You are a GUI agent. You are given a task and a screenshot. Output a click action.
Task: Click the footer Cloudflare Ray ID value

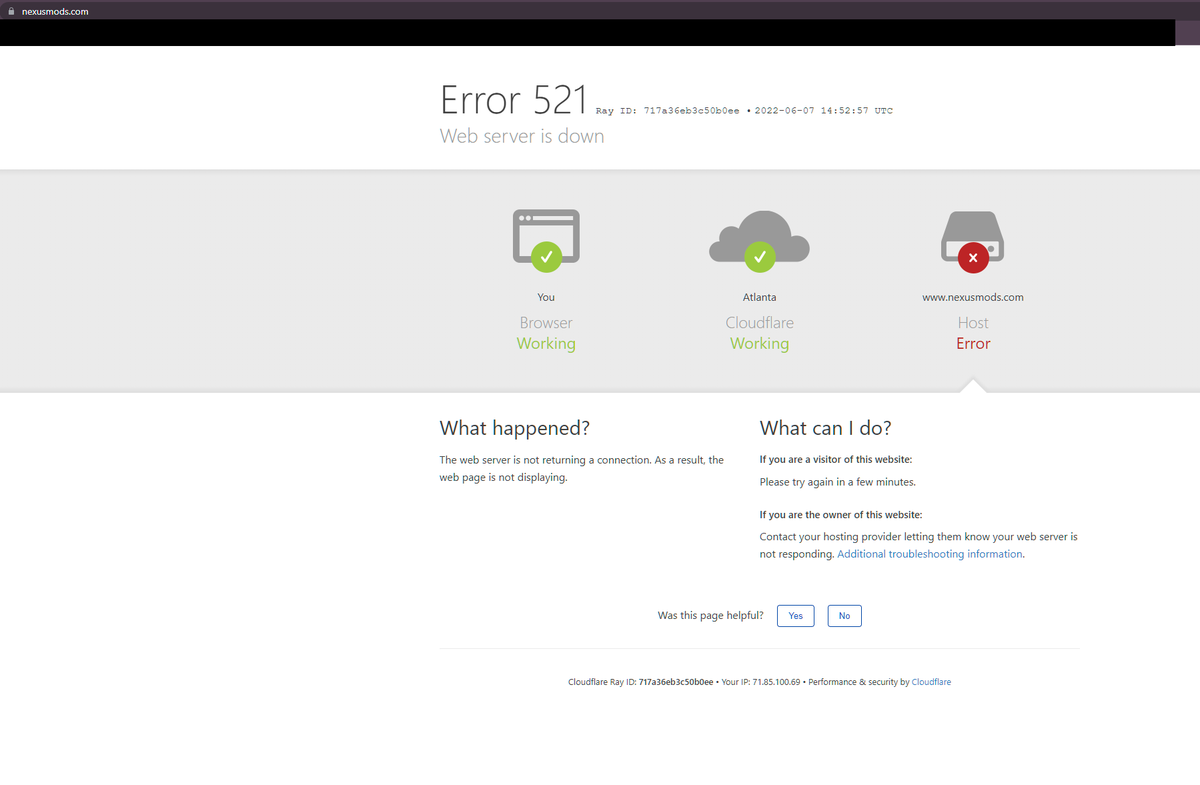676,682
